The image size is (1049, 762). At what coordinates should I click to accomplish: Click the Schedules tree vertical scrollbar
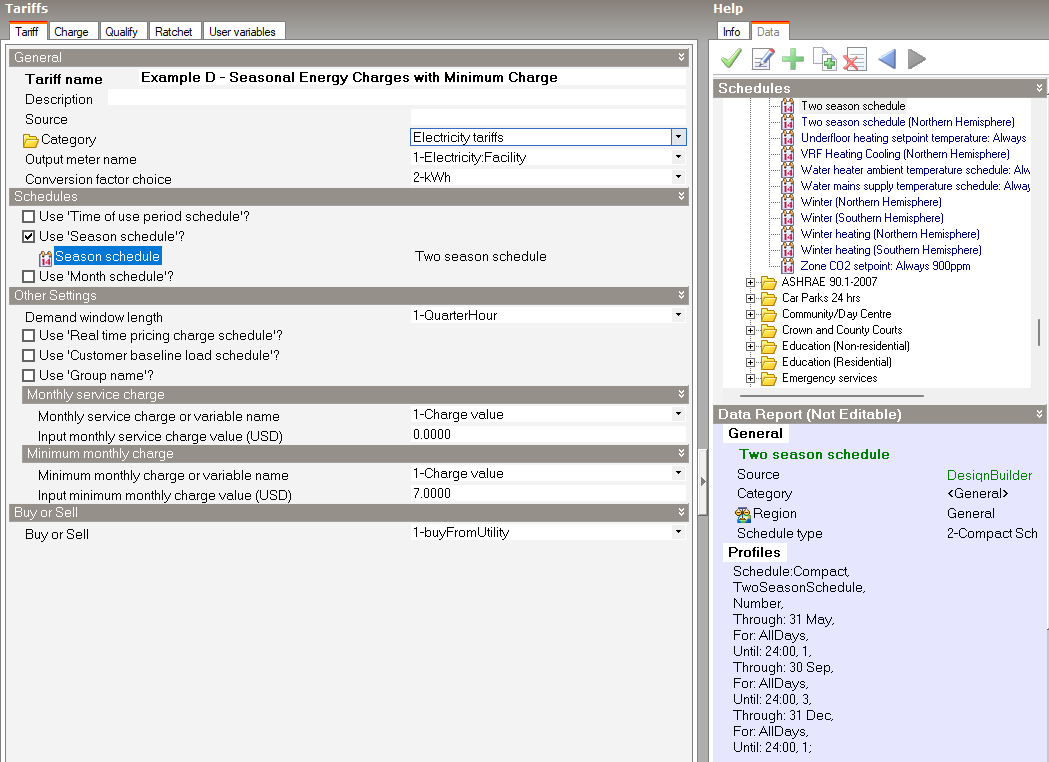1039,330
